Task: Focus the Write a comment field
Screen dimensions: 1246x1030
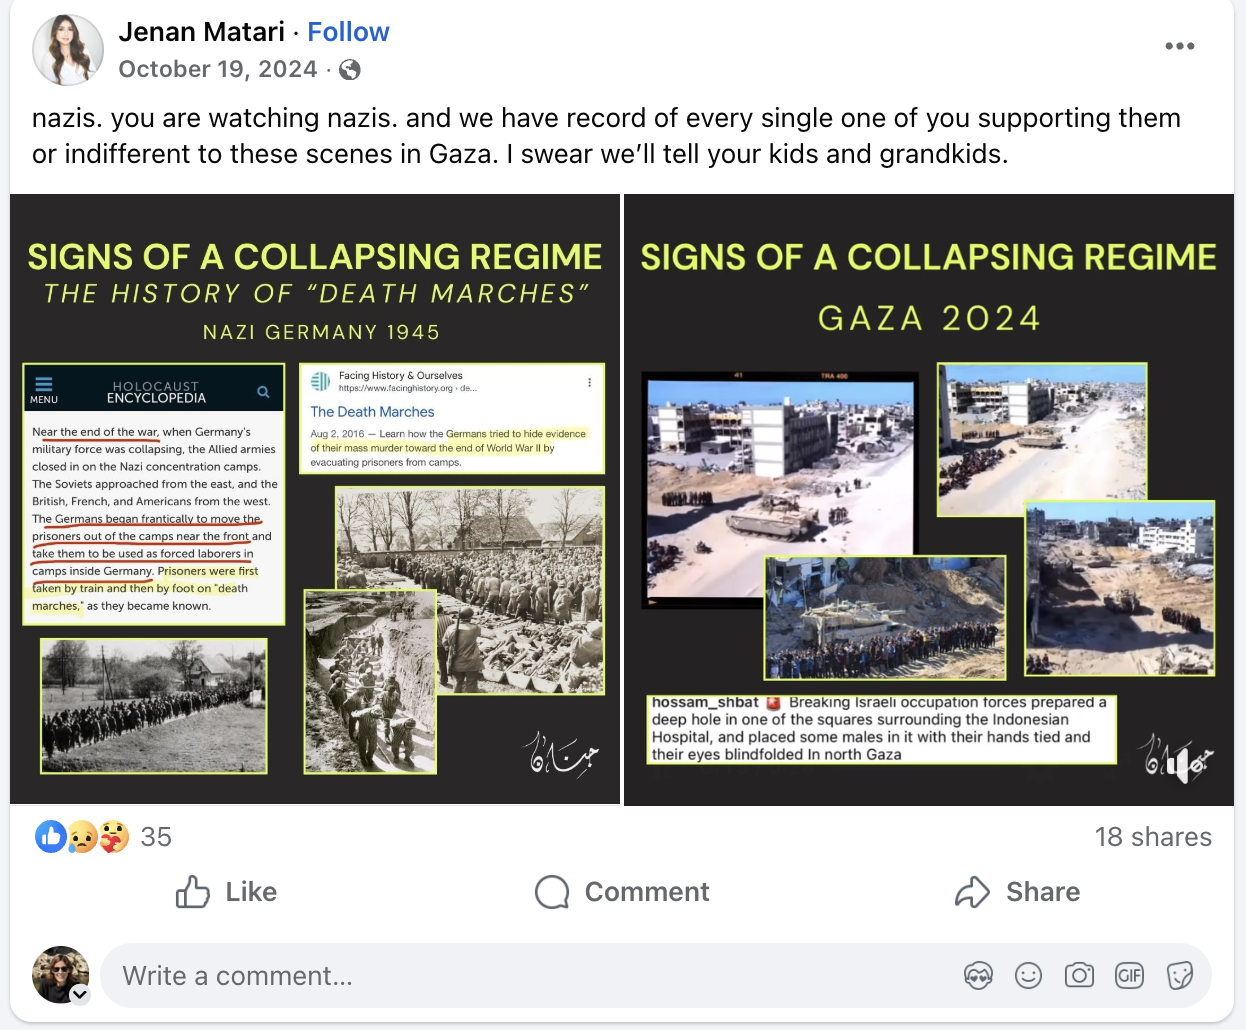Action: tap(520, 975)
